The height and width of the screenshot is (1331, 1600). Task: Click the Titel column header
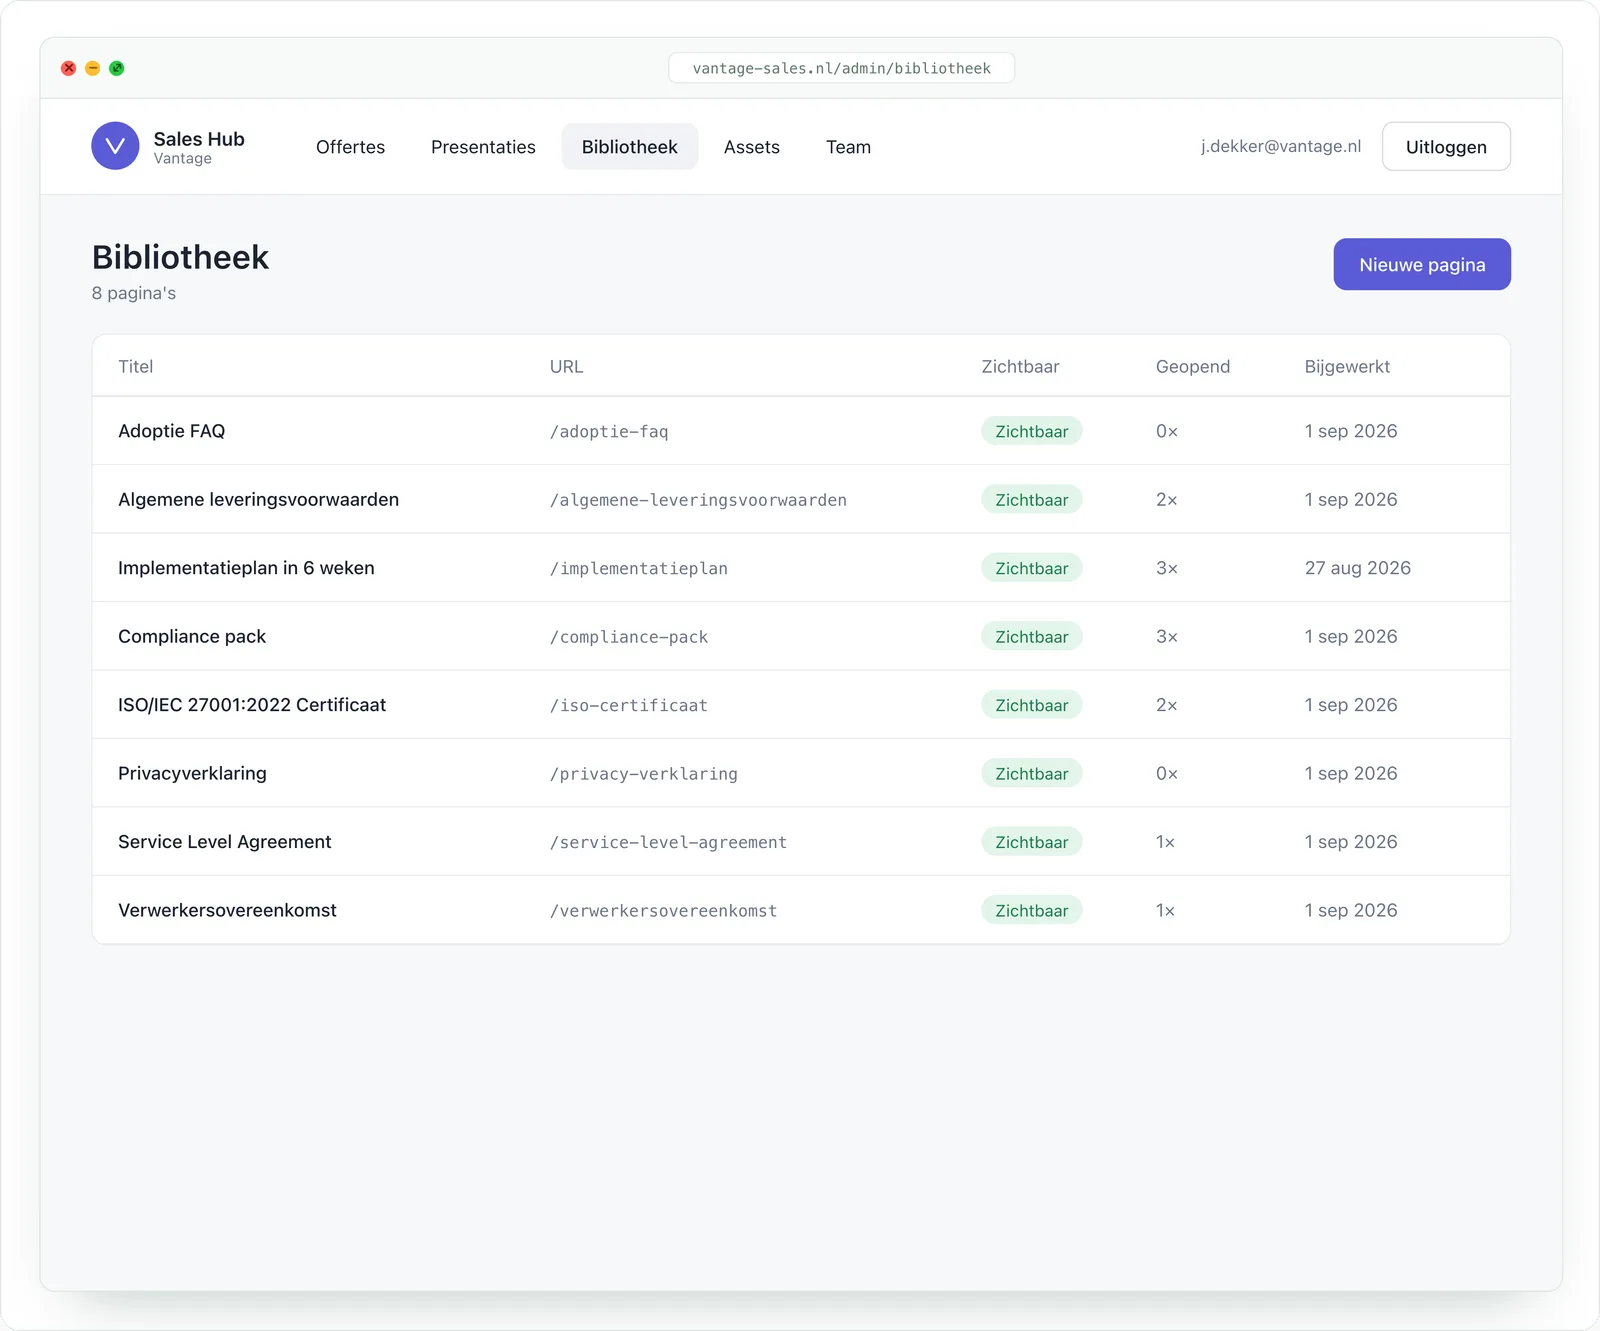tap(136, 366)
